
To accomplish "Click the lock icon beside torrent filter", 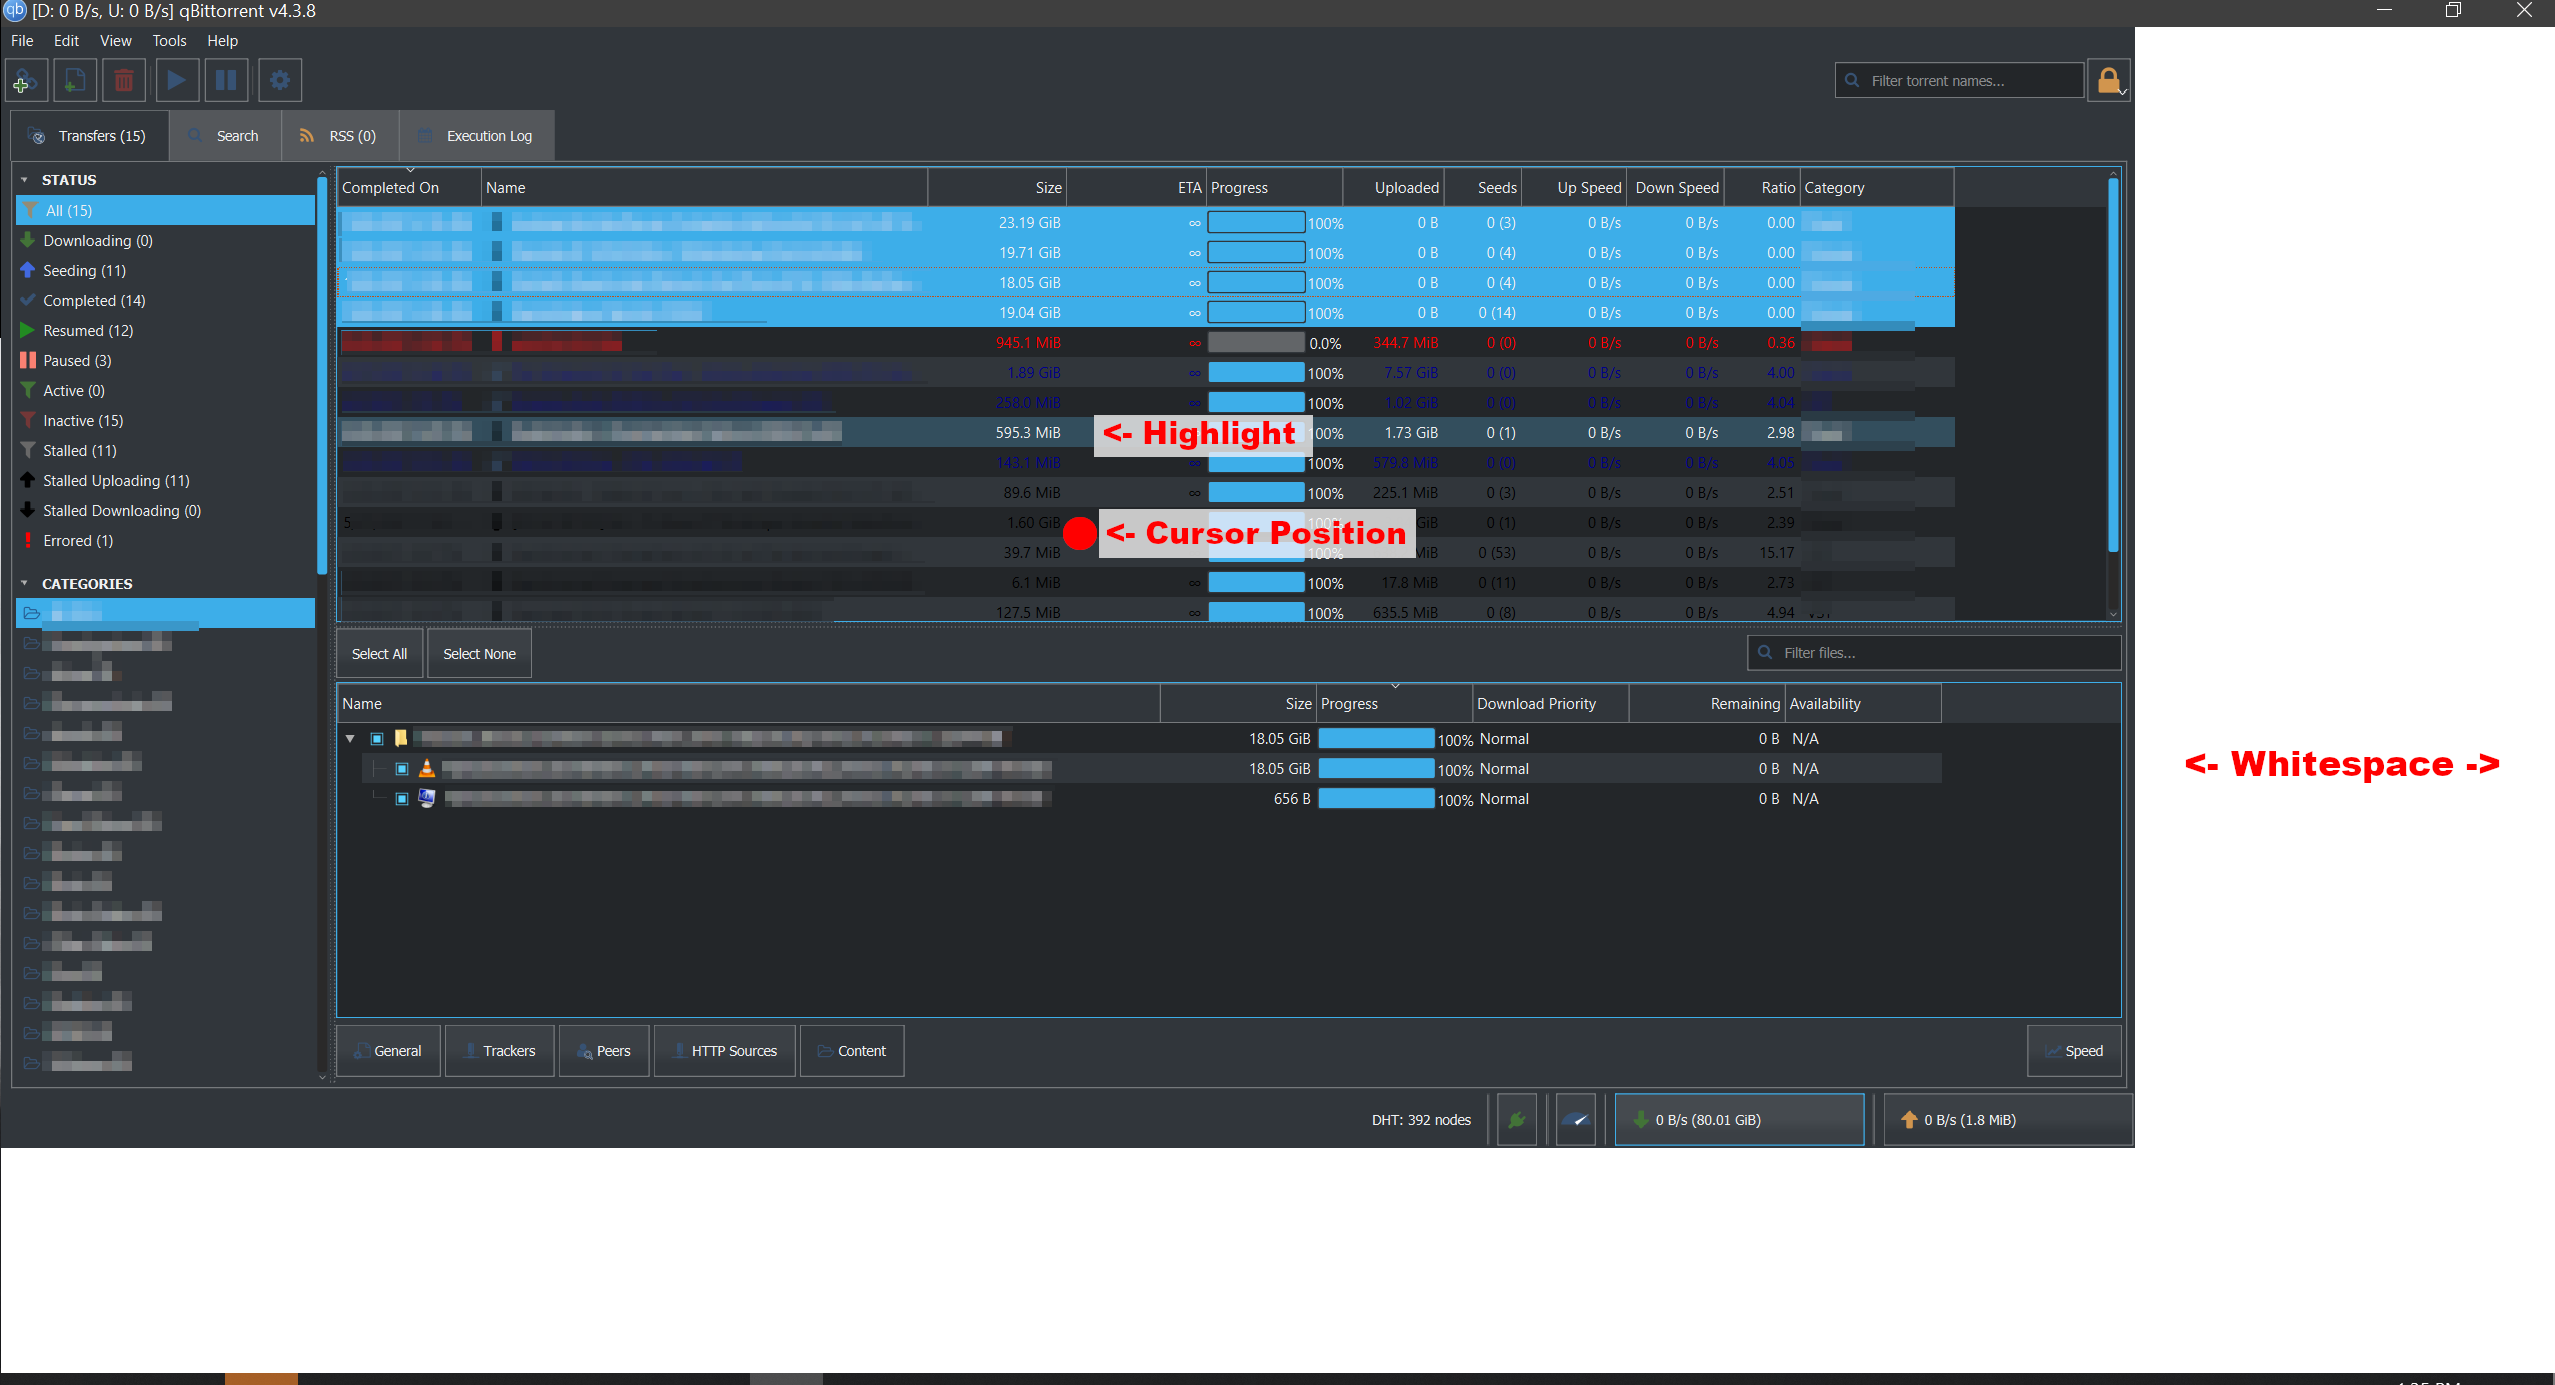I will tap(2110, 80).
